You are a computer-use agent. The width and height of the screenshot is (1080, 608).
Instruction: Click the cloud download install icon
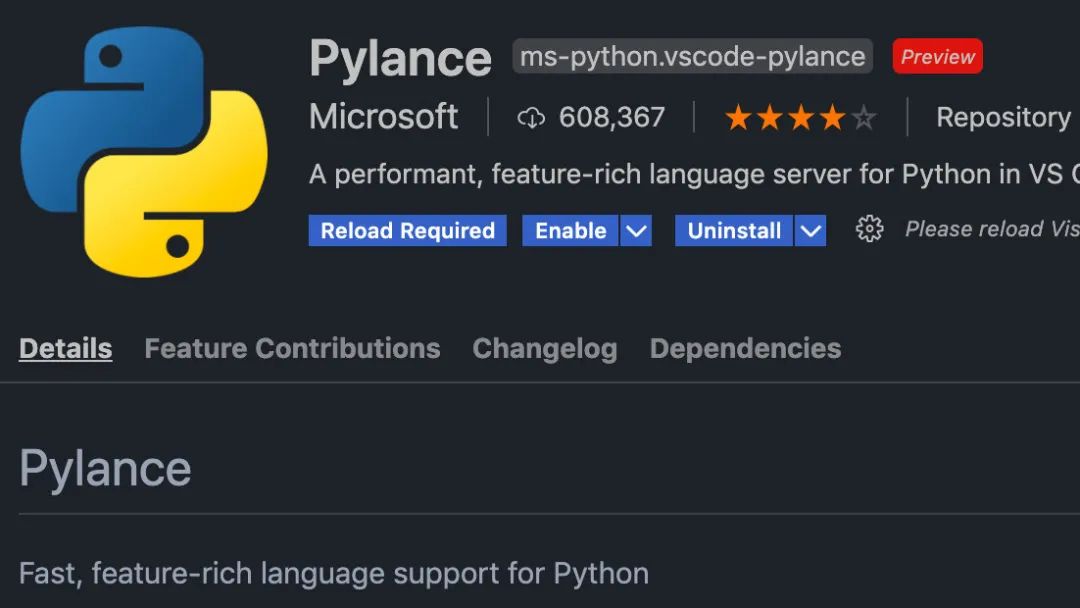pos(531,118)
